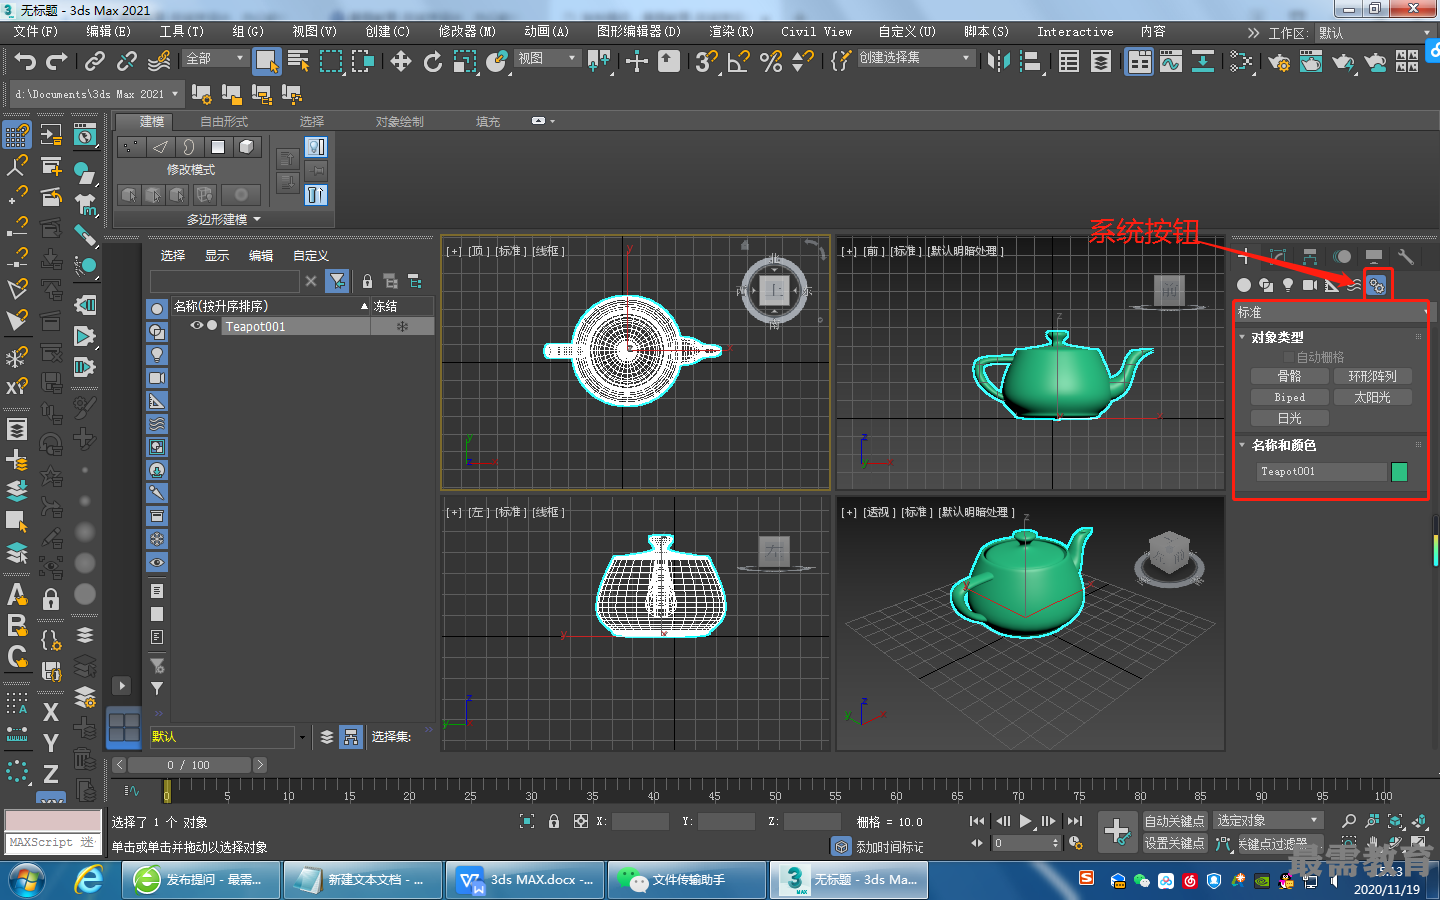Open the 图形编辑器(D) menu
1440x900 pixels.
pyautogui.click(x=638, y=32)
